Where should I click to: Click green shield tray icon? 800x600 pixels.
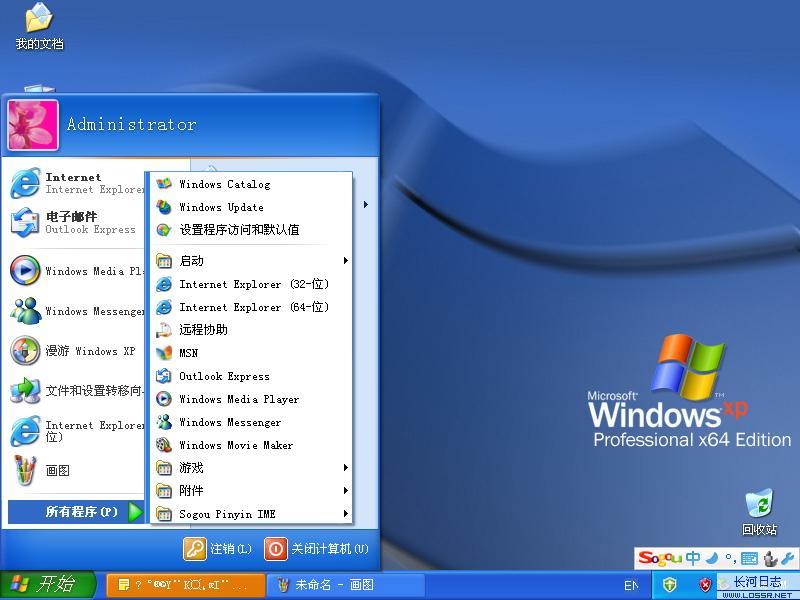[x=670, y=585]
